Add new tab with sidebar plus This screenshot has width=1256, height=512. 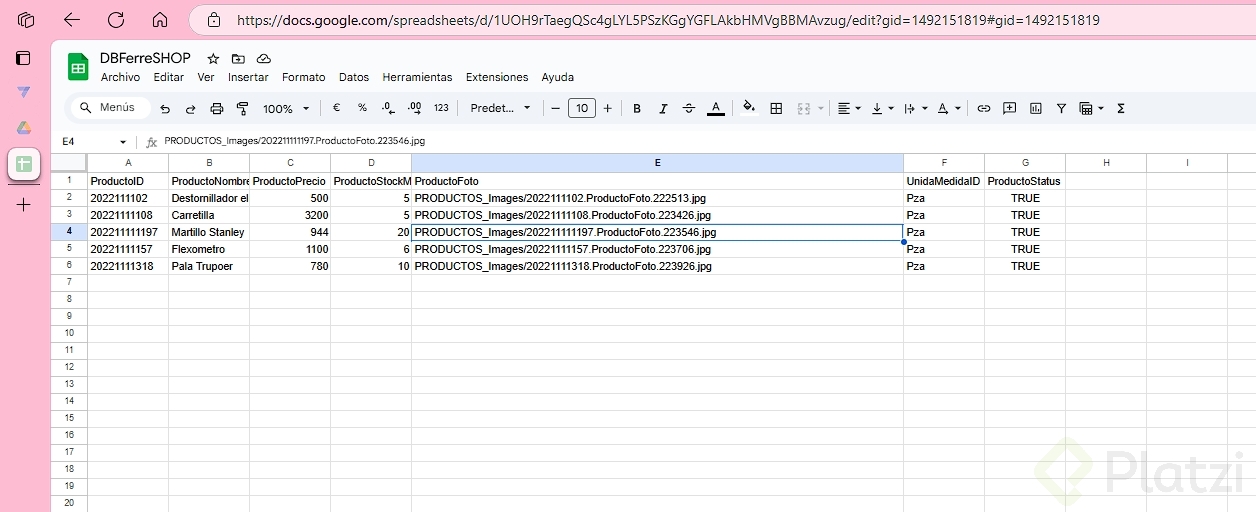(x=24, y=204)
